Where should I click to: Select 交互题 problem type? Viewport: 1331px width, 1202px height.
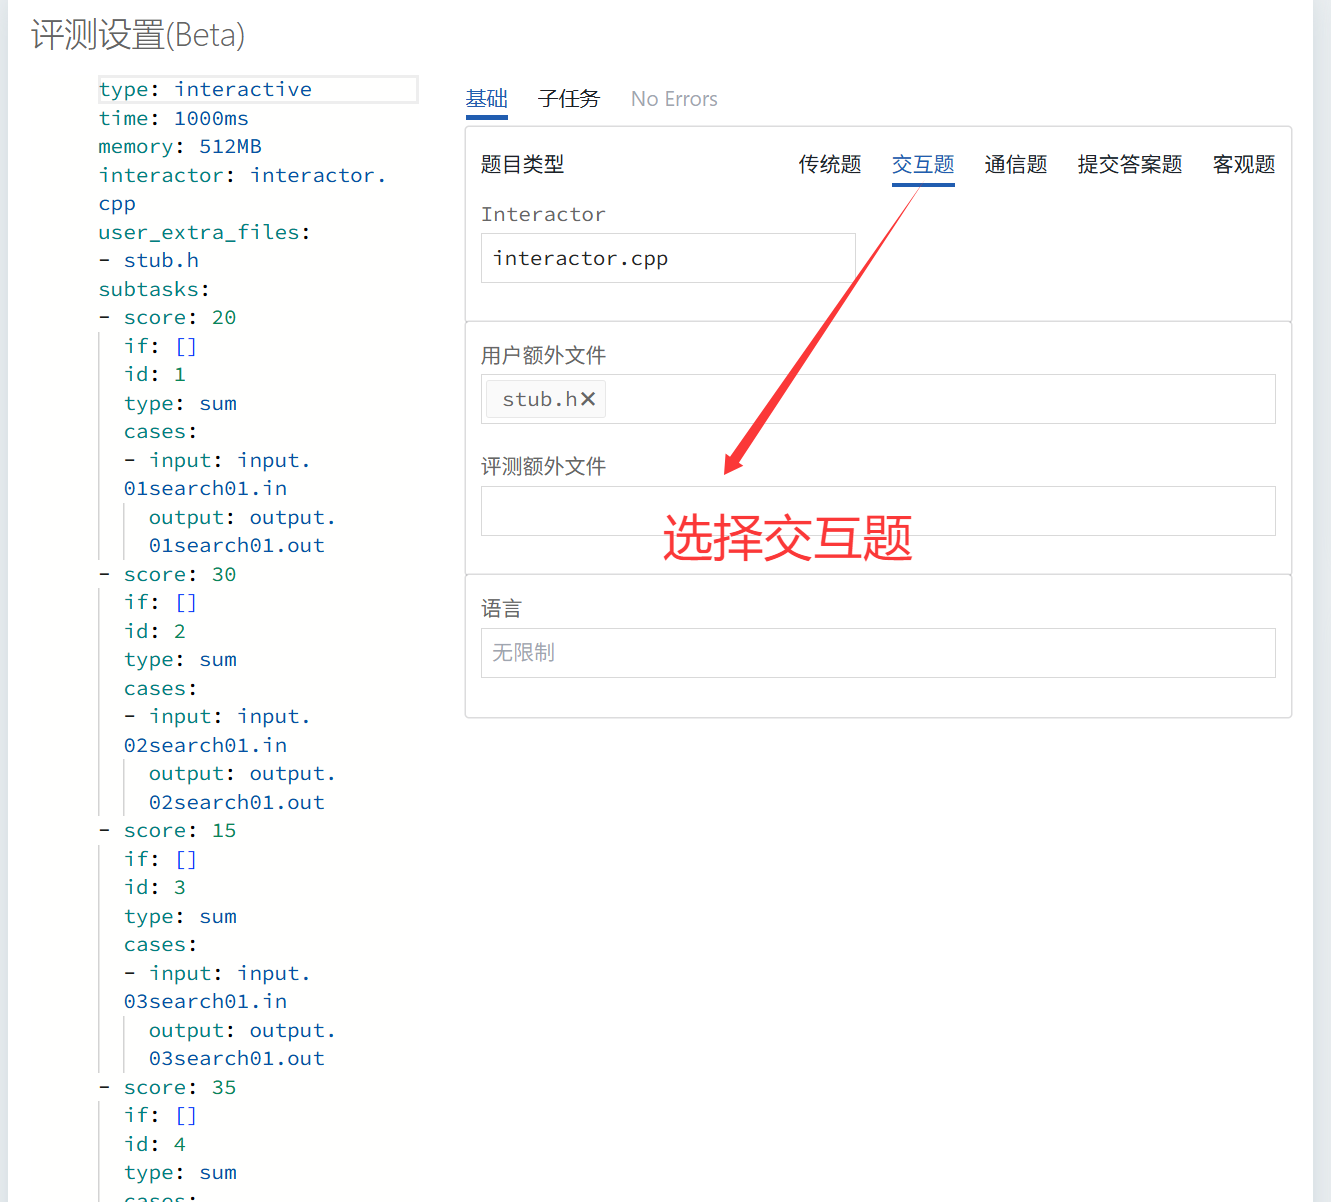(922, 165)
